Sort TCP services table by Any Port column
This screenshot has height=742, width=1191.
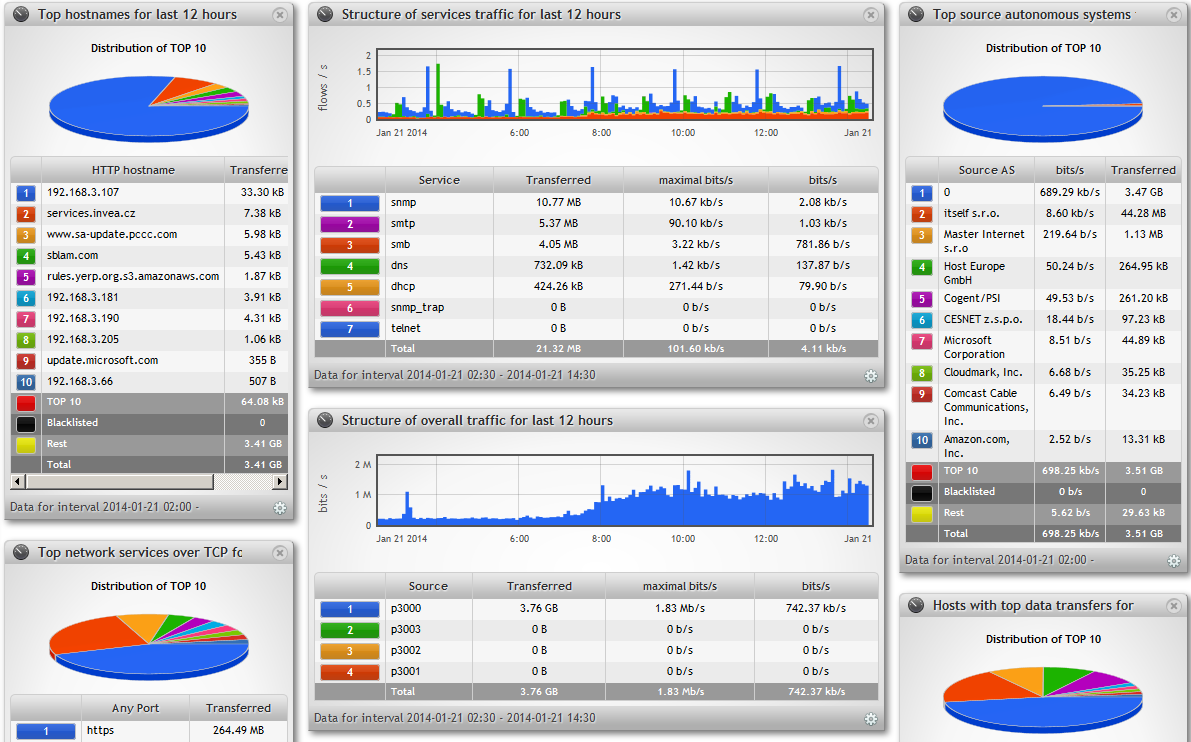coord(135,708)
